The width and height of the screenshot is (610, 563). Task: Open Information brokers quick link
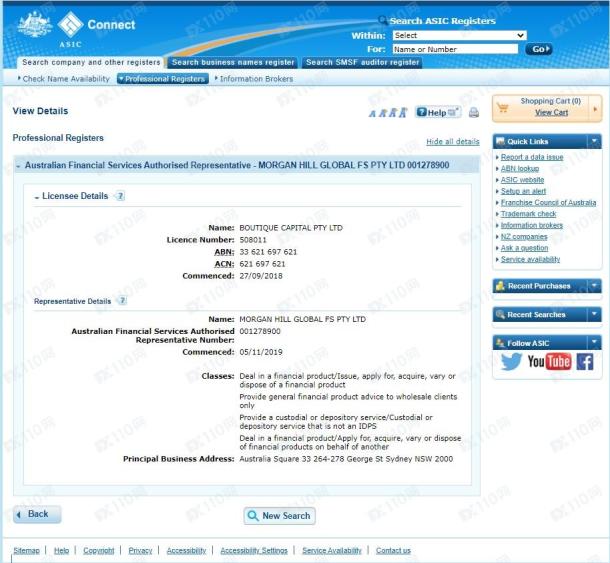(531, 225)
